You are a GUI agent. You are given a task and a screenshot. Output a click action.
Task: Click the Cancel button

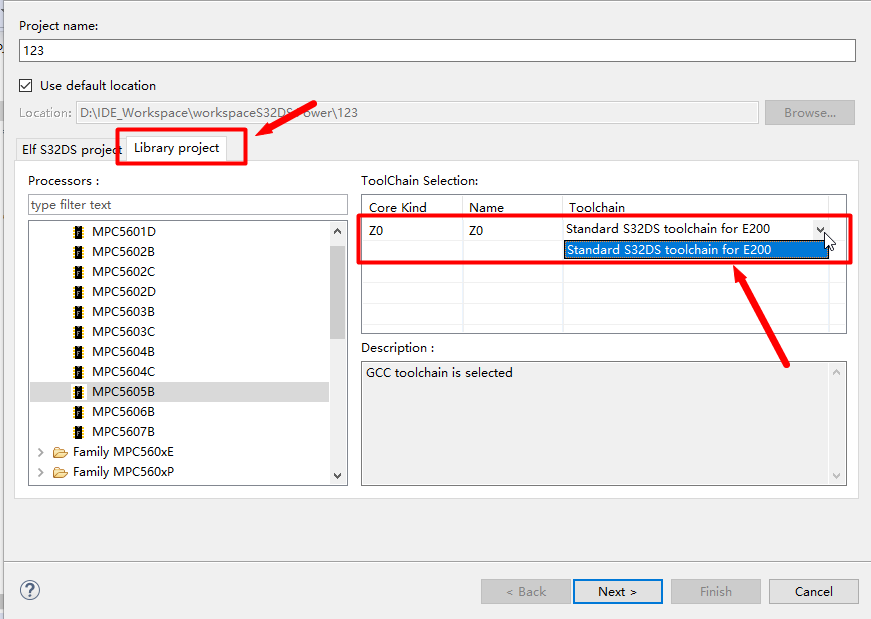click(814, 592)
